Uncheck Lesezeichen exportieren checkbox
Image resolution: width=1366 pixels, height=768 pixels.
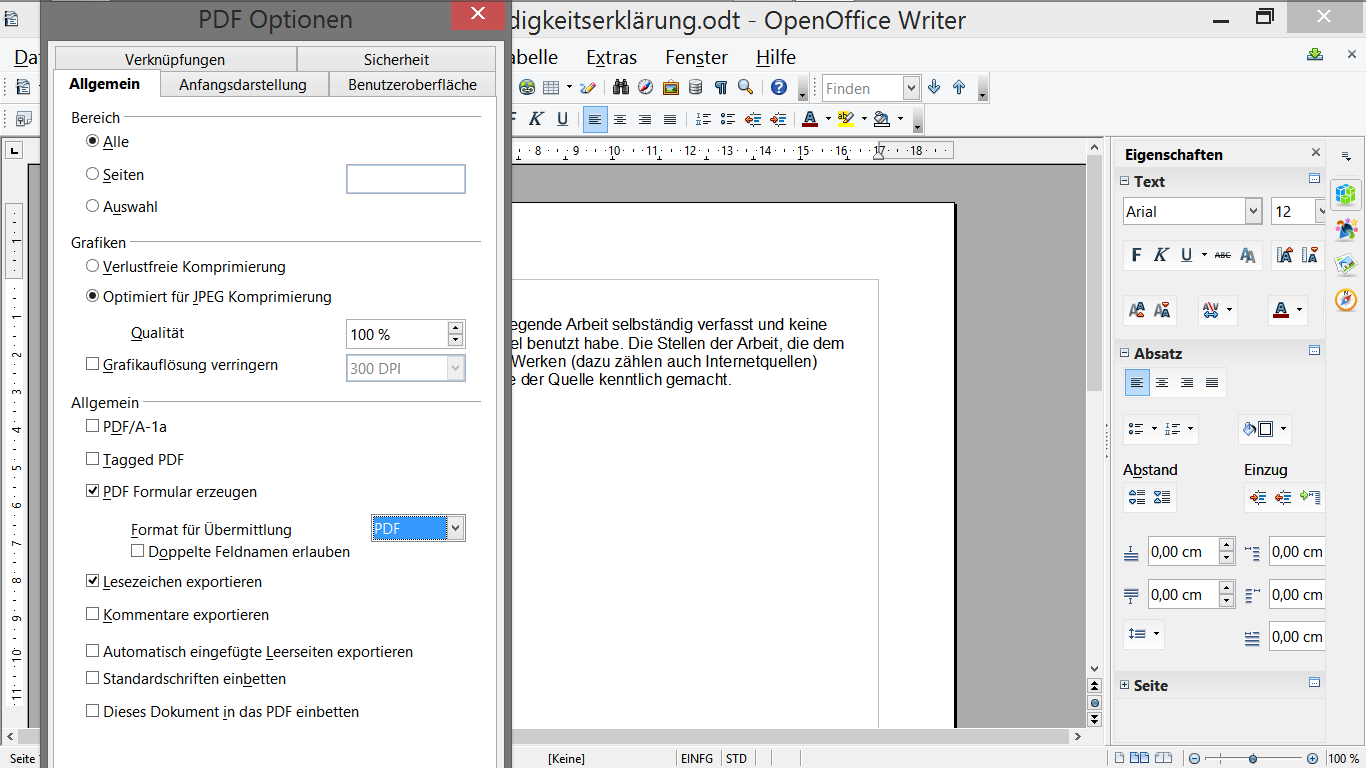(93, 581)
